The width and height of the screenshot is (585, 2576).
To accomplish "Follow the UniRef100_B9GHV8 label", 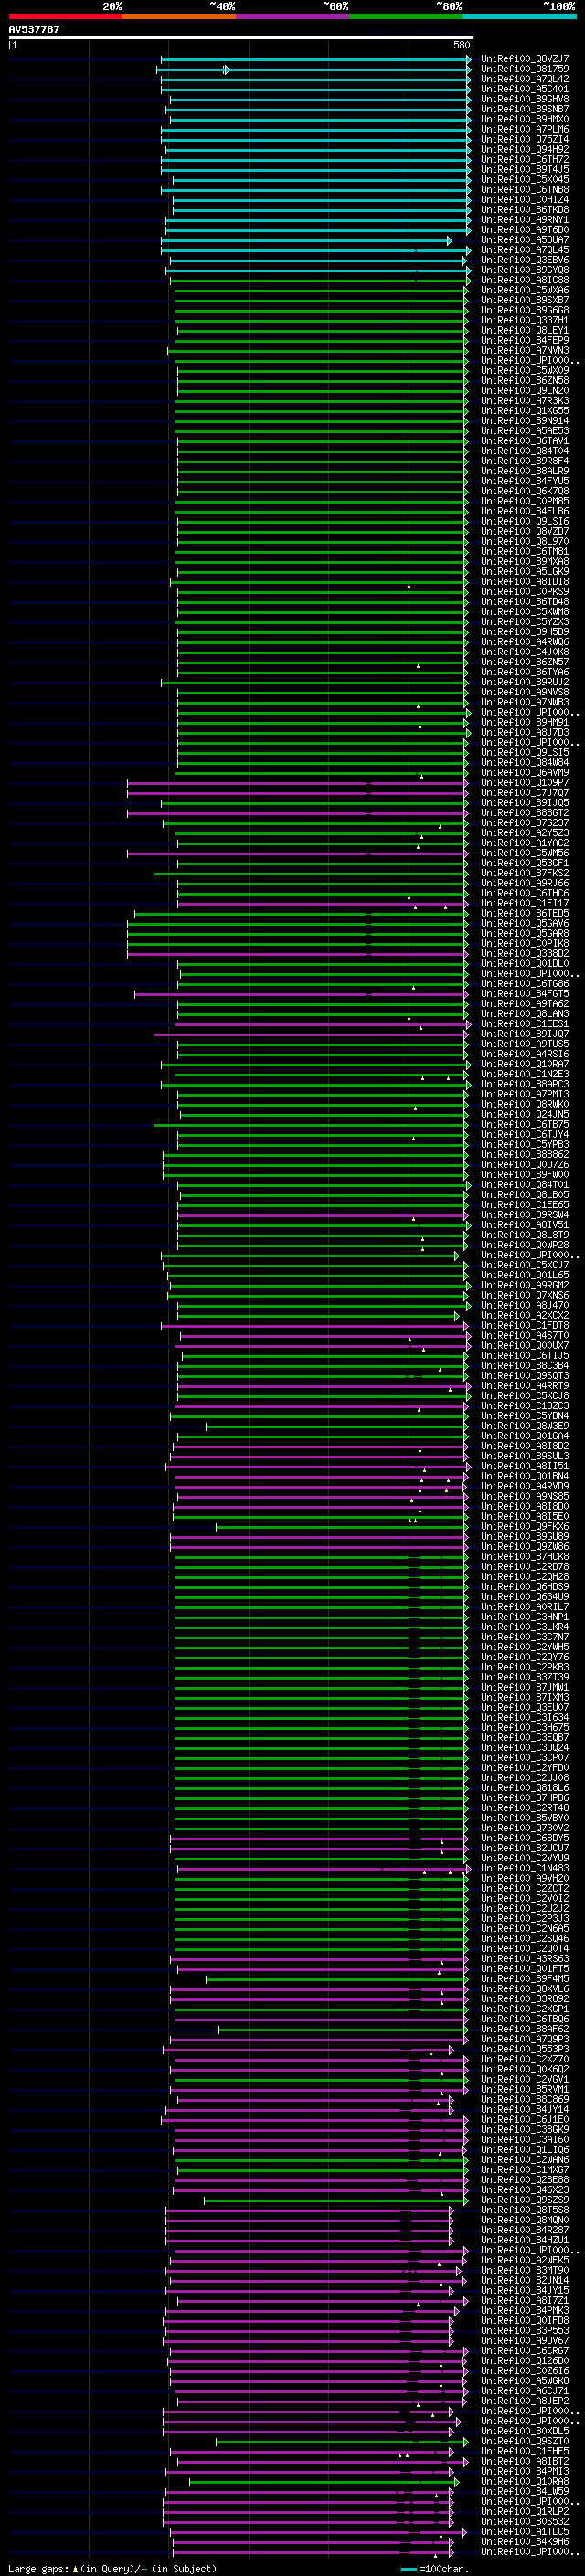I will tap(524, 99).
